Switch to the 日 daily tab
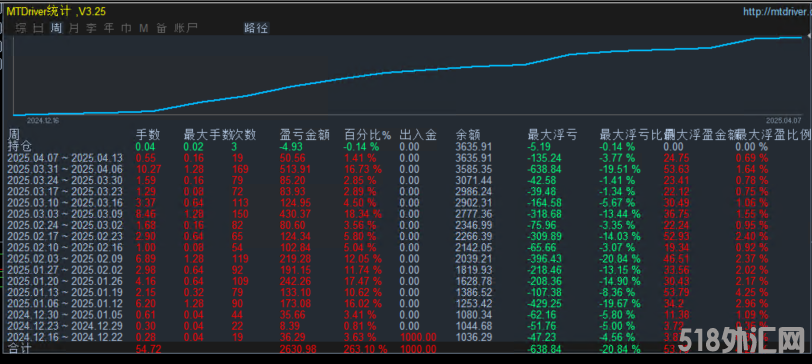812x364 pixels. [x=38, y=28]
